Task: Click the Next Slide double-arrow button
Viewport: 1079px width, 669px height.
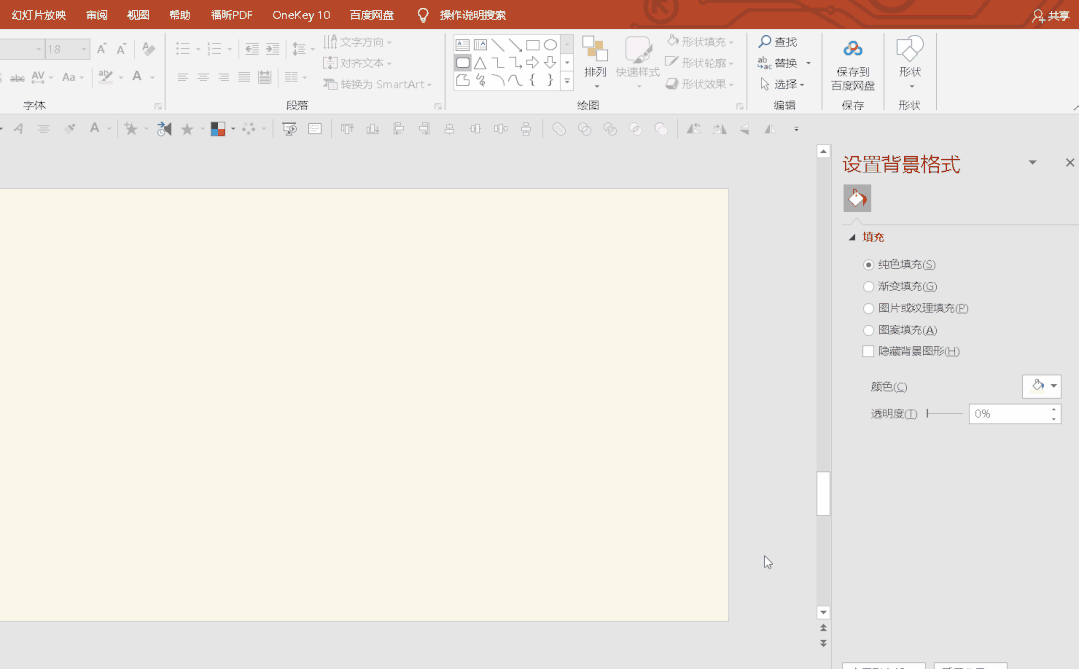Action: [x=823, y=644]
